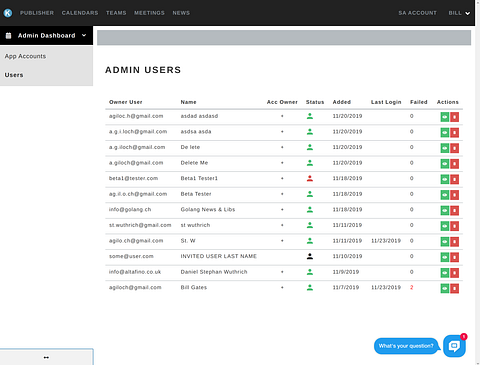
Task: Click the red delete icon for St. W
Action: [454, 242]
